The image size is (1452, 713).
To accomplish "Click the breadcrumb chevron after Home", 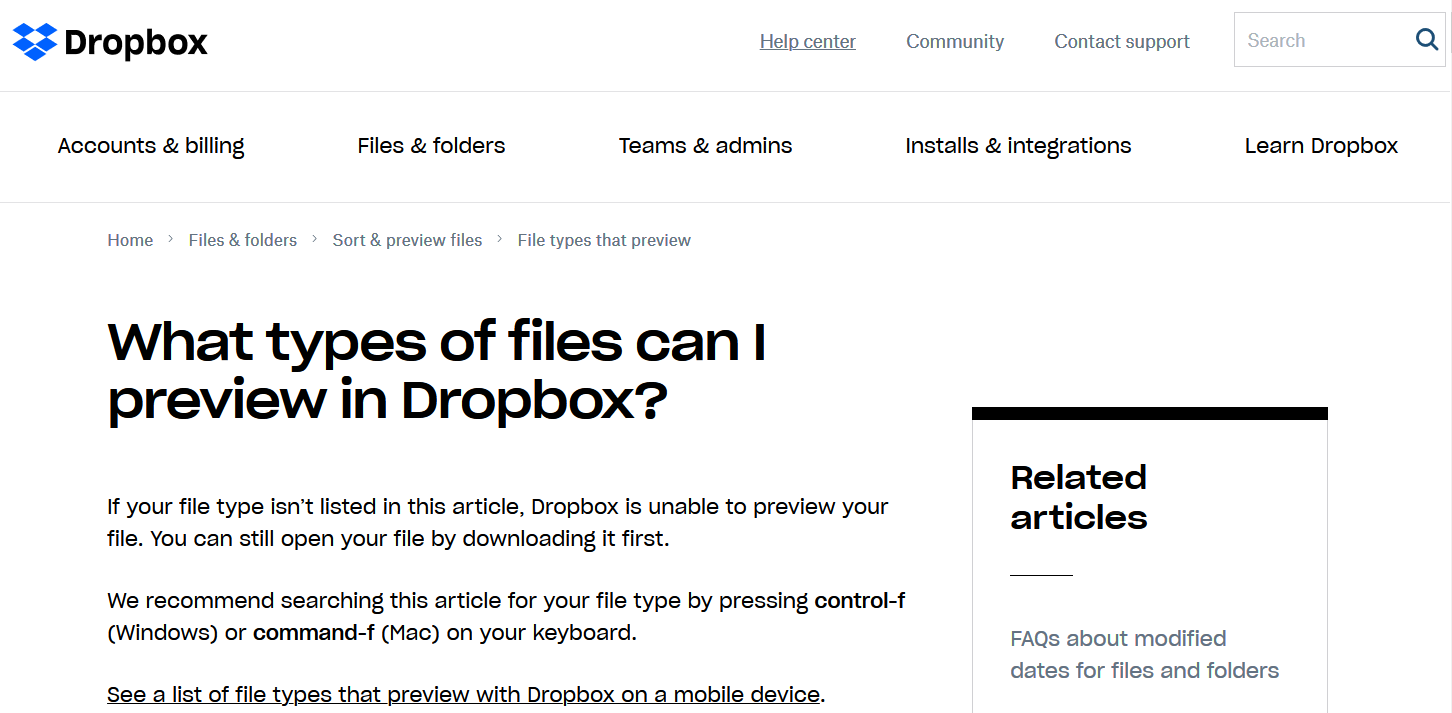I will (x=171, y=240).
